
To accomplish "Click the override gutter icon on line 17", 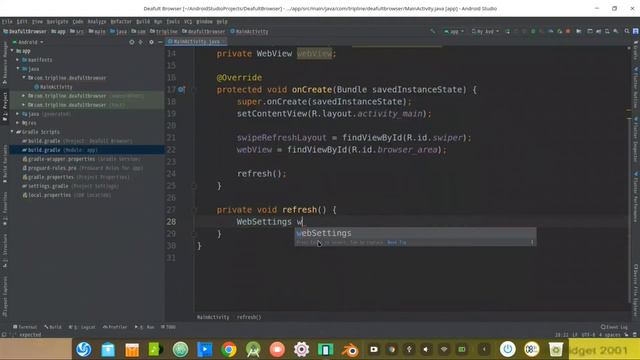I will coord(181,89).
